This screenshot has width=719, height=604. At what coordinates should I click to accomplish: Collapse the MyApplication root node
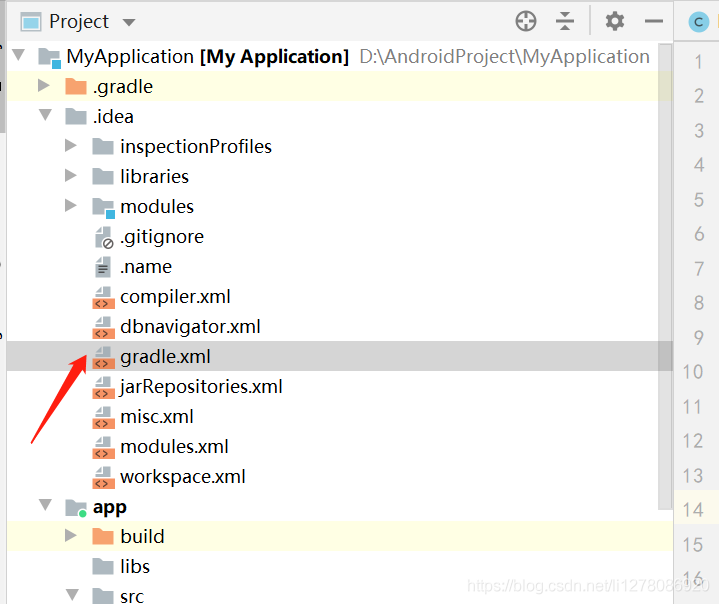(x=18, y=56)
